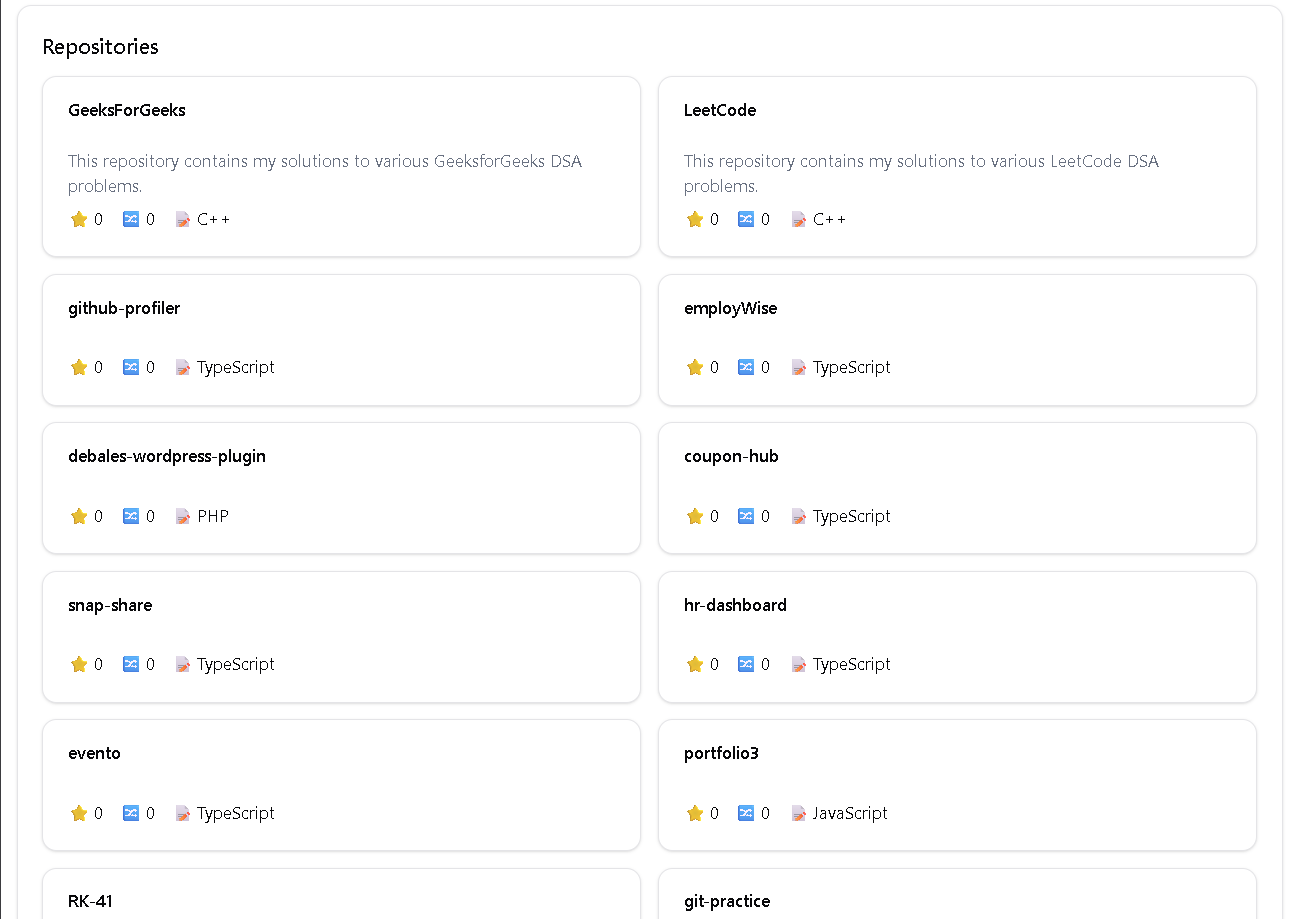Screen dimensions: 1292x919
Task: Click the language file icon on GeeksForGeeks card
Action: click(x=183, y=219)
